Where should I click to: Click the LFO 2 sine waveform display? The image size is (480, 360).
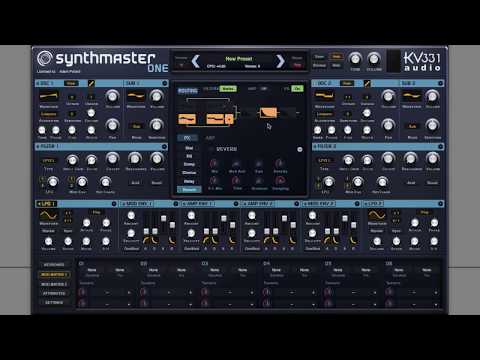(x=377, y=215)
